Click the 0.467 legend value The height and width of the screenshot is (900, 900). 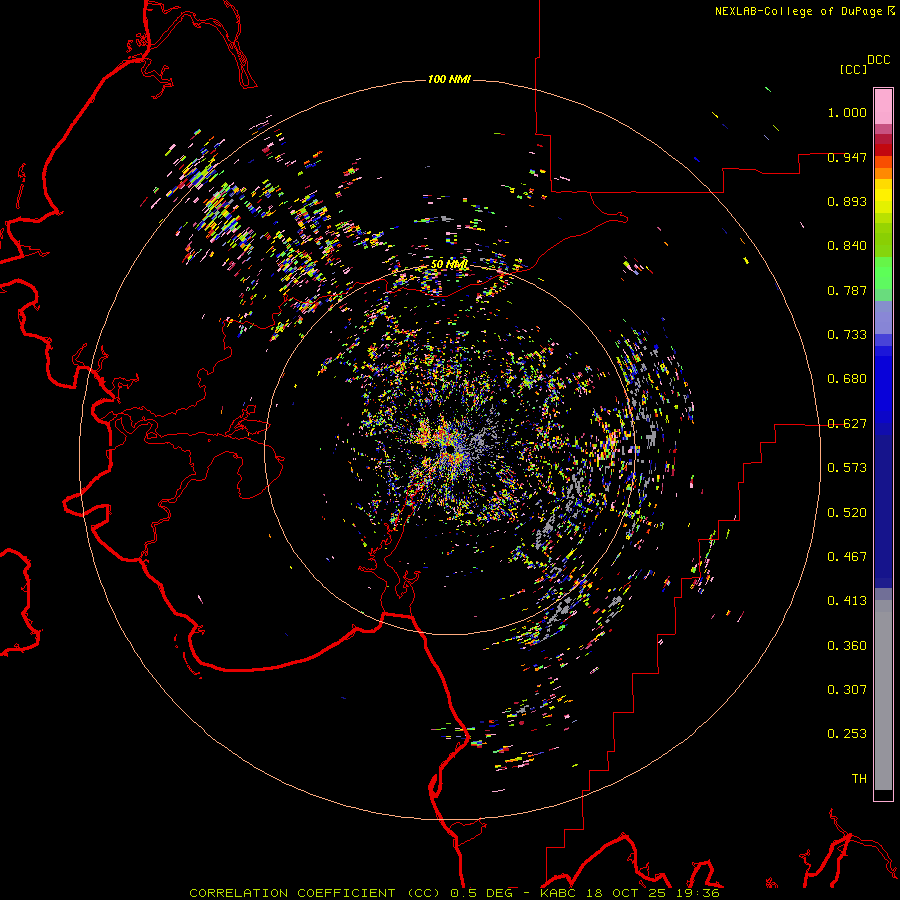click(847, 556)
